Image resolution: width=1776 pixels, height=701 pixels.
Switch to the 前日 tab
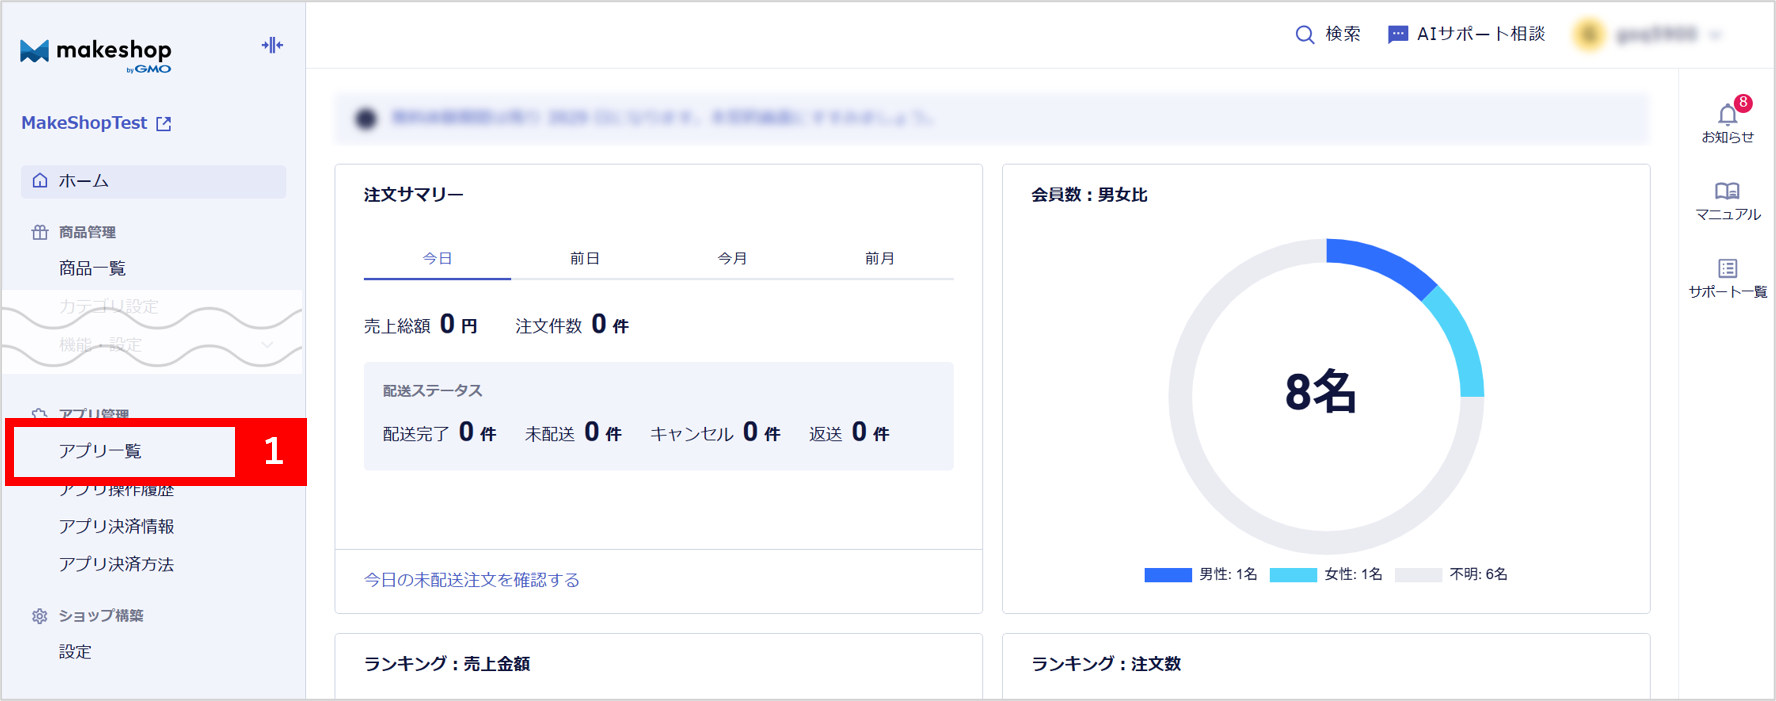click(584, 258)
